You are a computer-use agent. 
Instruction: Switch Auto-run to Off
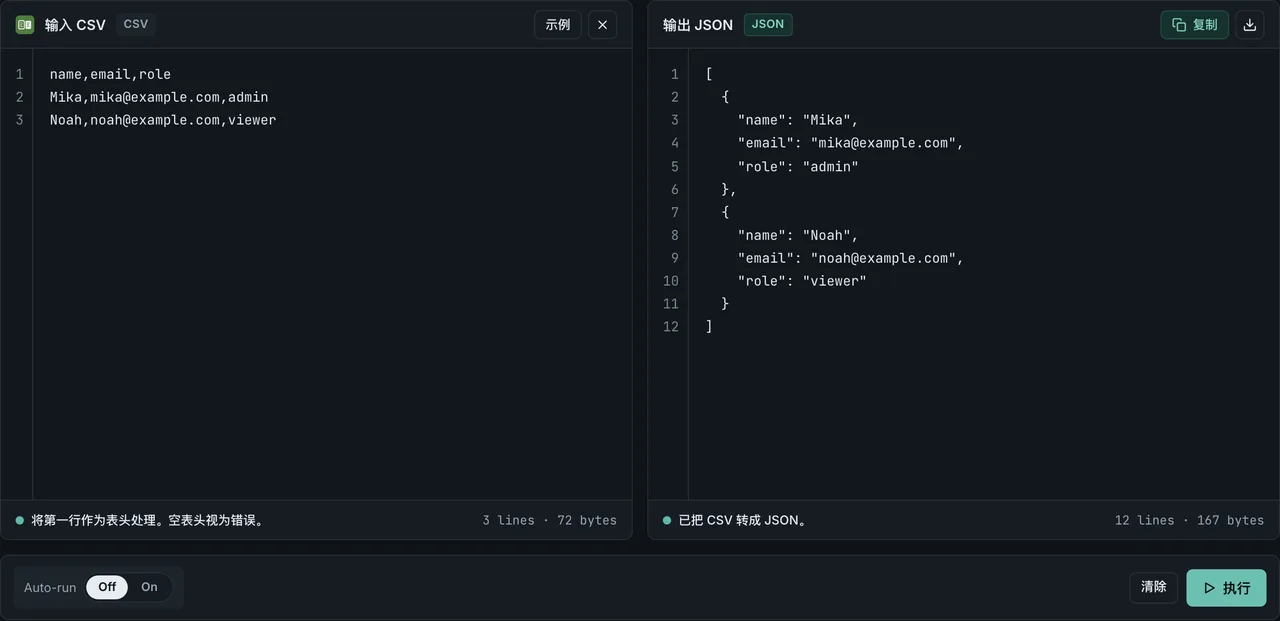coord(107,587)
